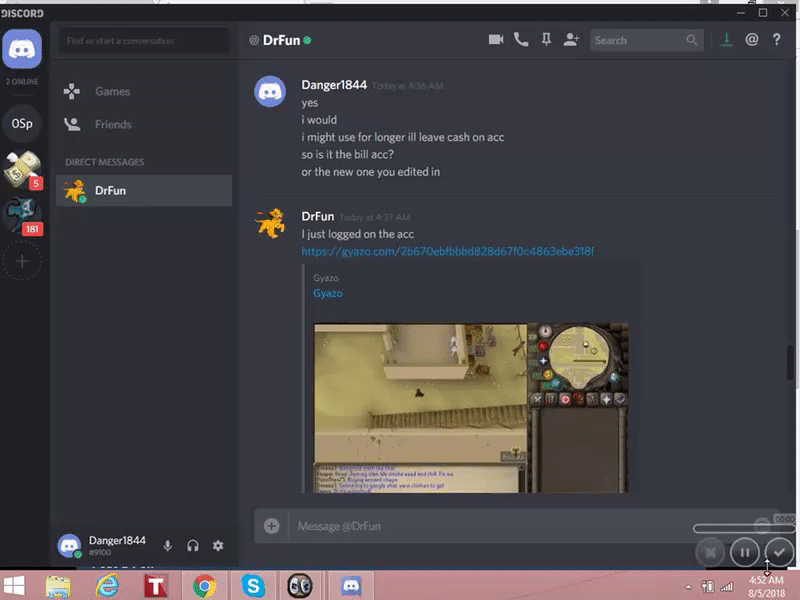
Task: Add a new server
Action: 22,261
